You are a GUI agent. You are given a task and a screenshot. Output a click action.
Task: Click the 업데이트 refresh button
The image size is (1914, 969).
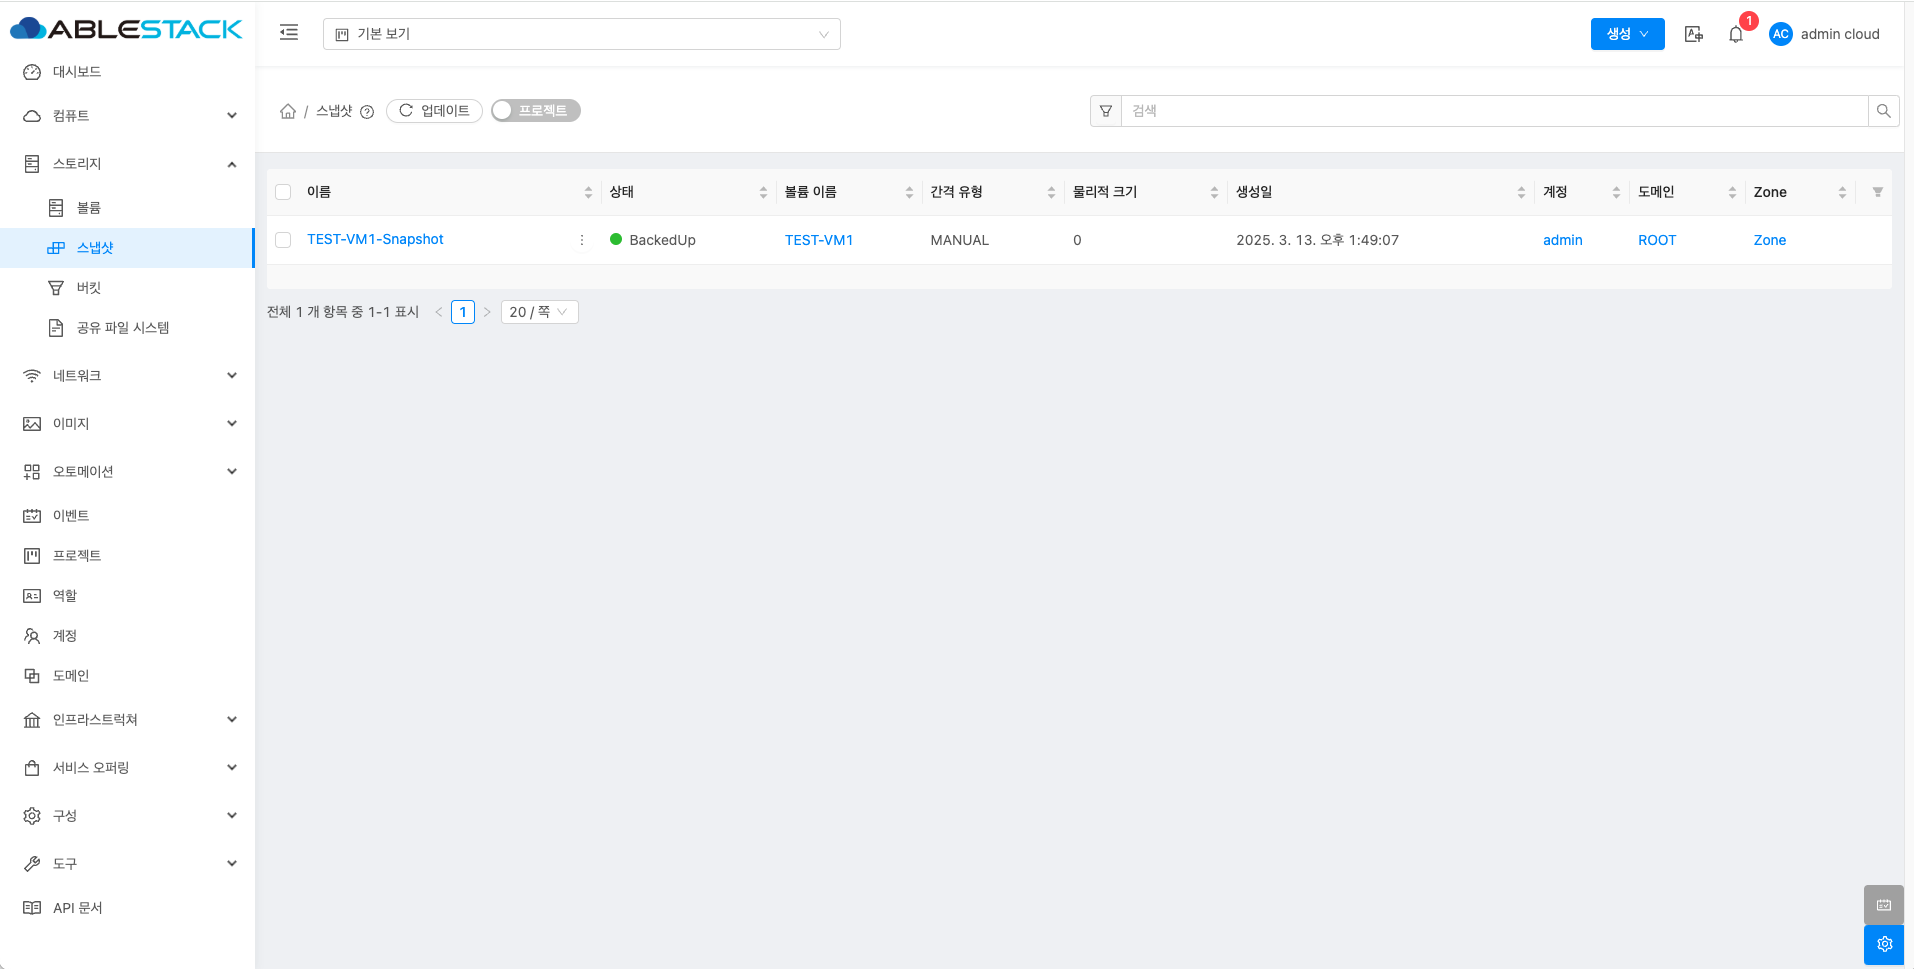click(434, 111)
